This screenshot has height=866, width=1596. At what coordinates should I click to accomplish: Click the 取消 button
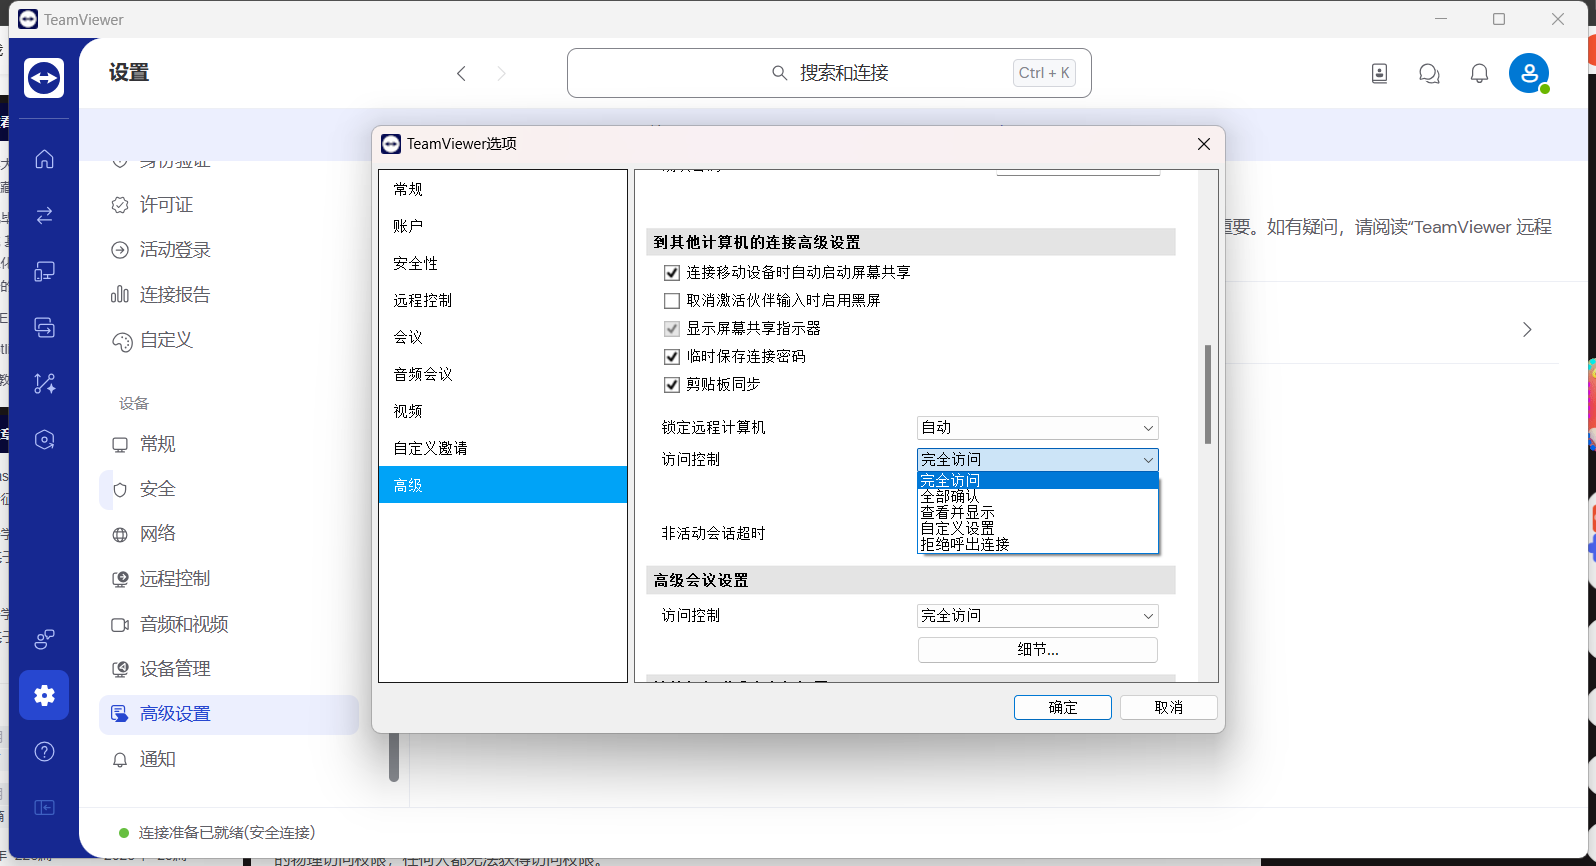[1169, 707]
